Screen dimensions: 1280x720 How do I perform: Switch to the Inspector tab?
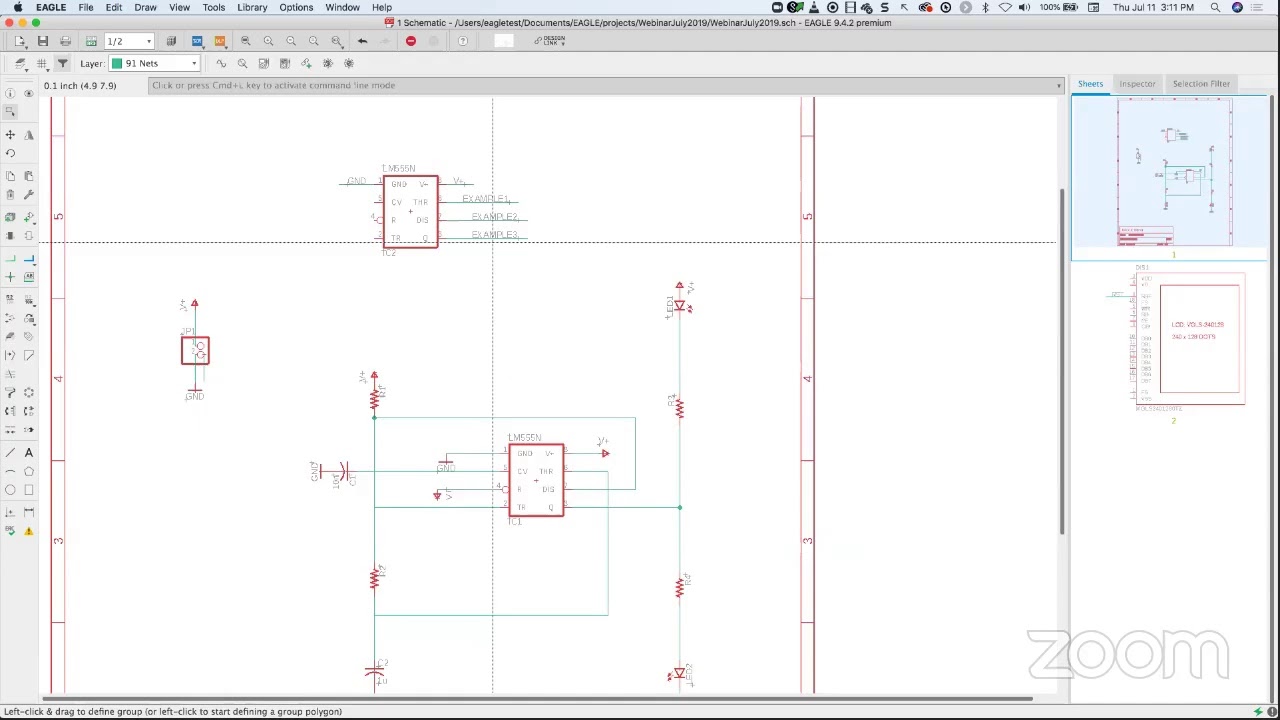[1137, 84]
